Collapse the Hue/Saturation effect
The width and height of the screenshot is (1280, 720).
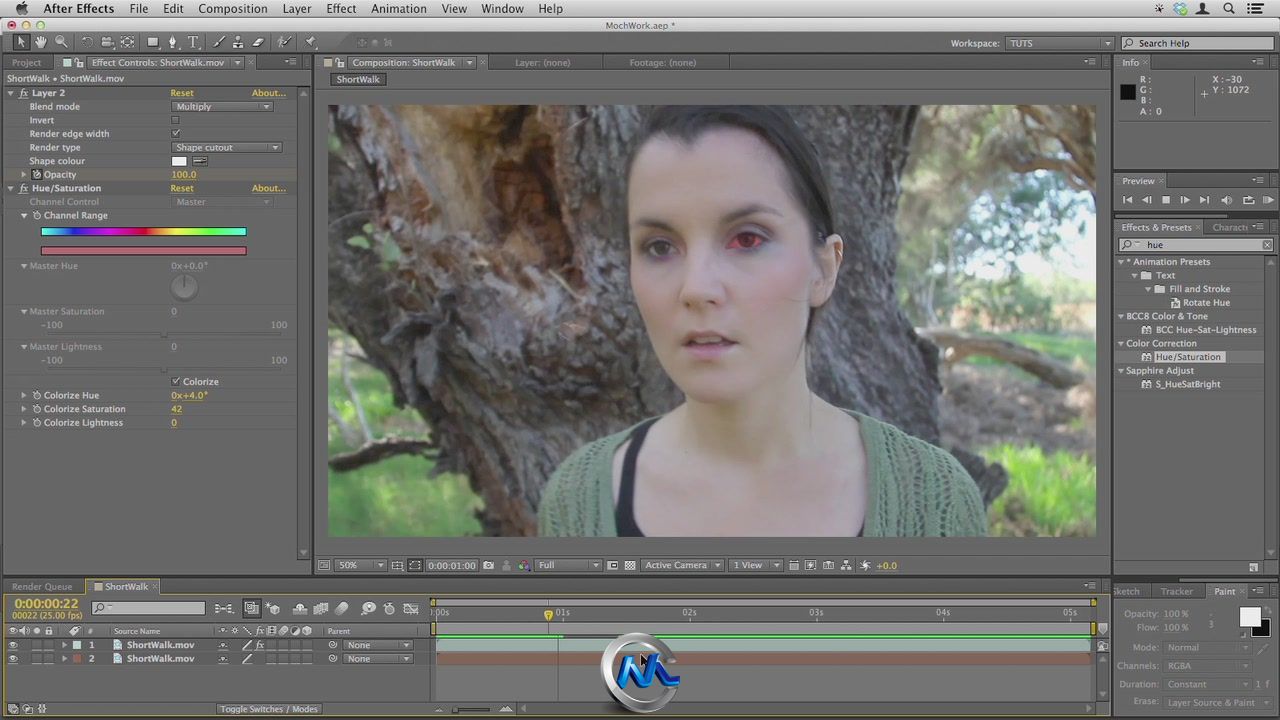pyautogui.click(x=11, y=188)
